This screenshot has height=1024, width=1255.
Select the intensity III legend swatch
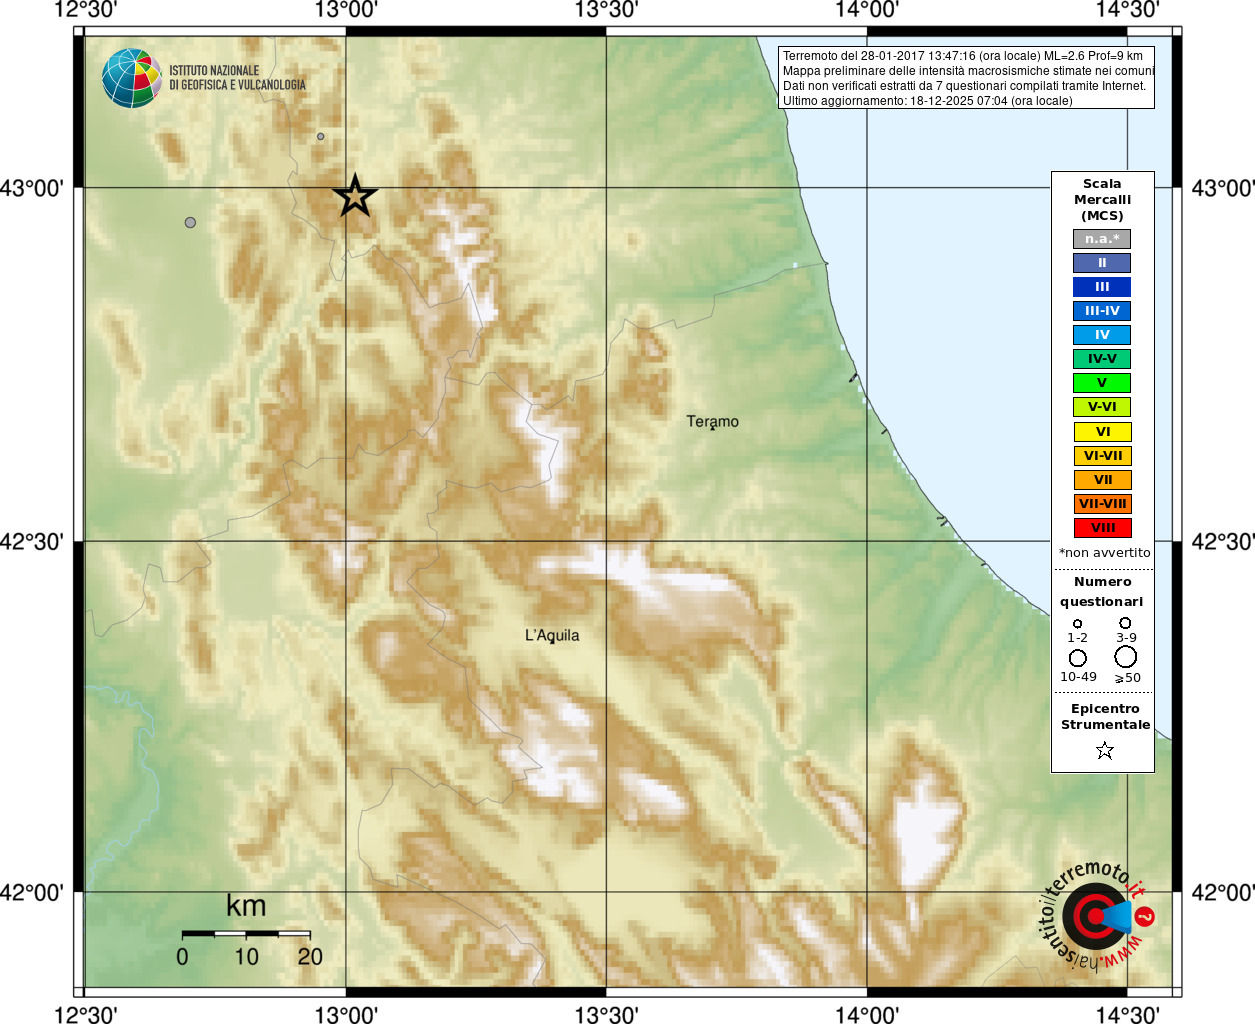point(1102,287)
